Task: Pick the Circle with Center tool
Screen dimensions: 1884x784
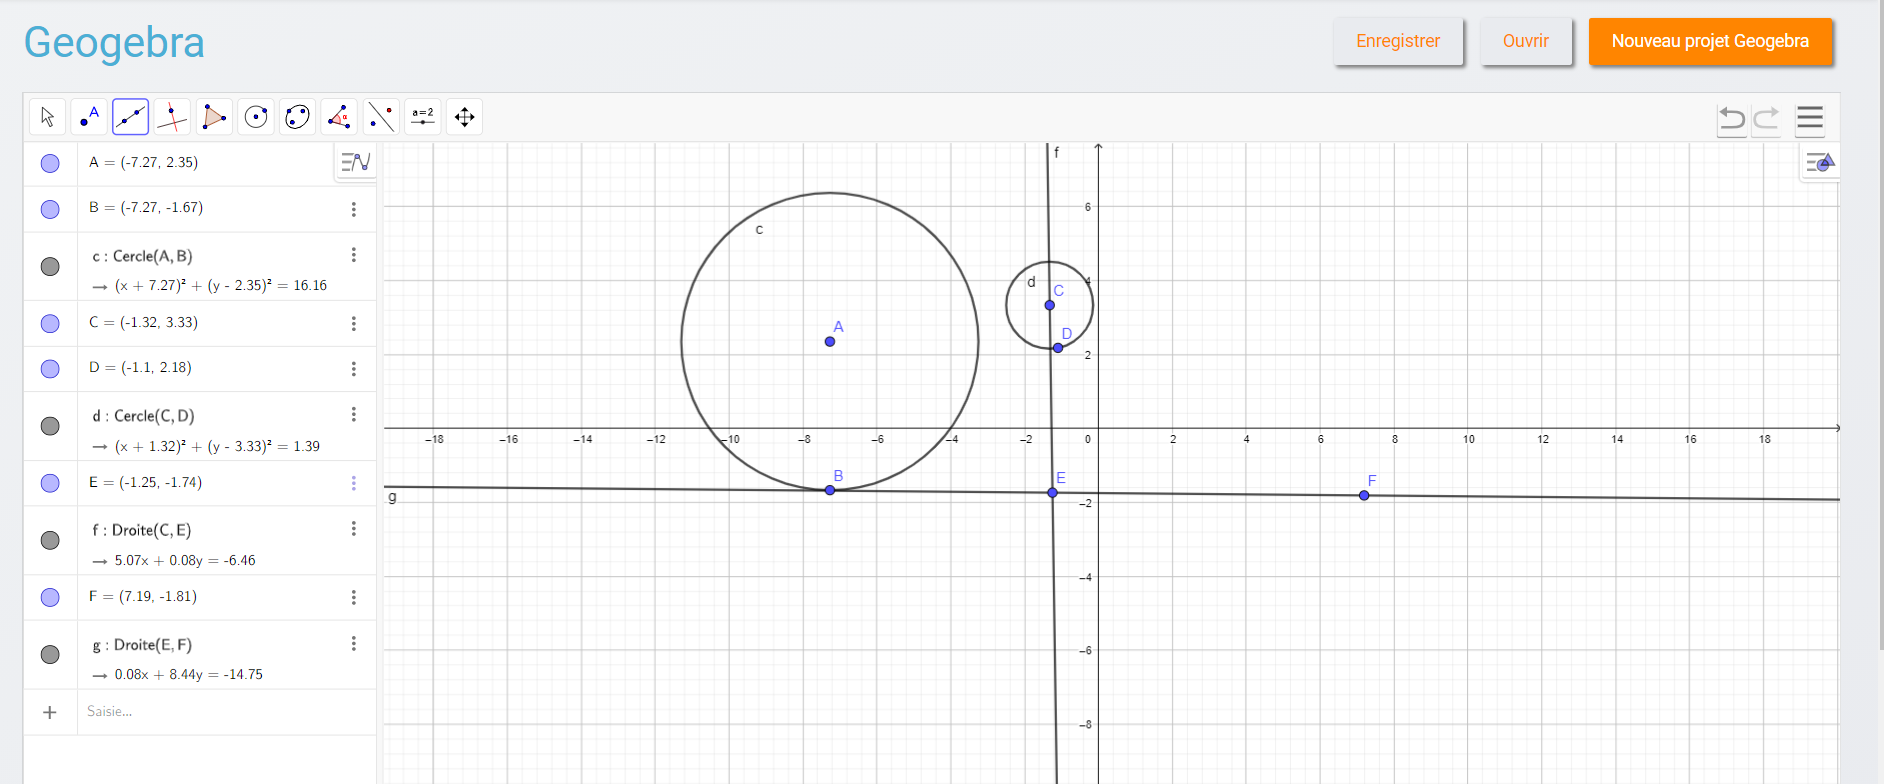Action: [x=256, y=117]
